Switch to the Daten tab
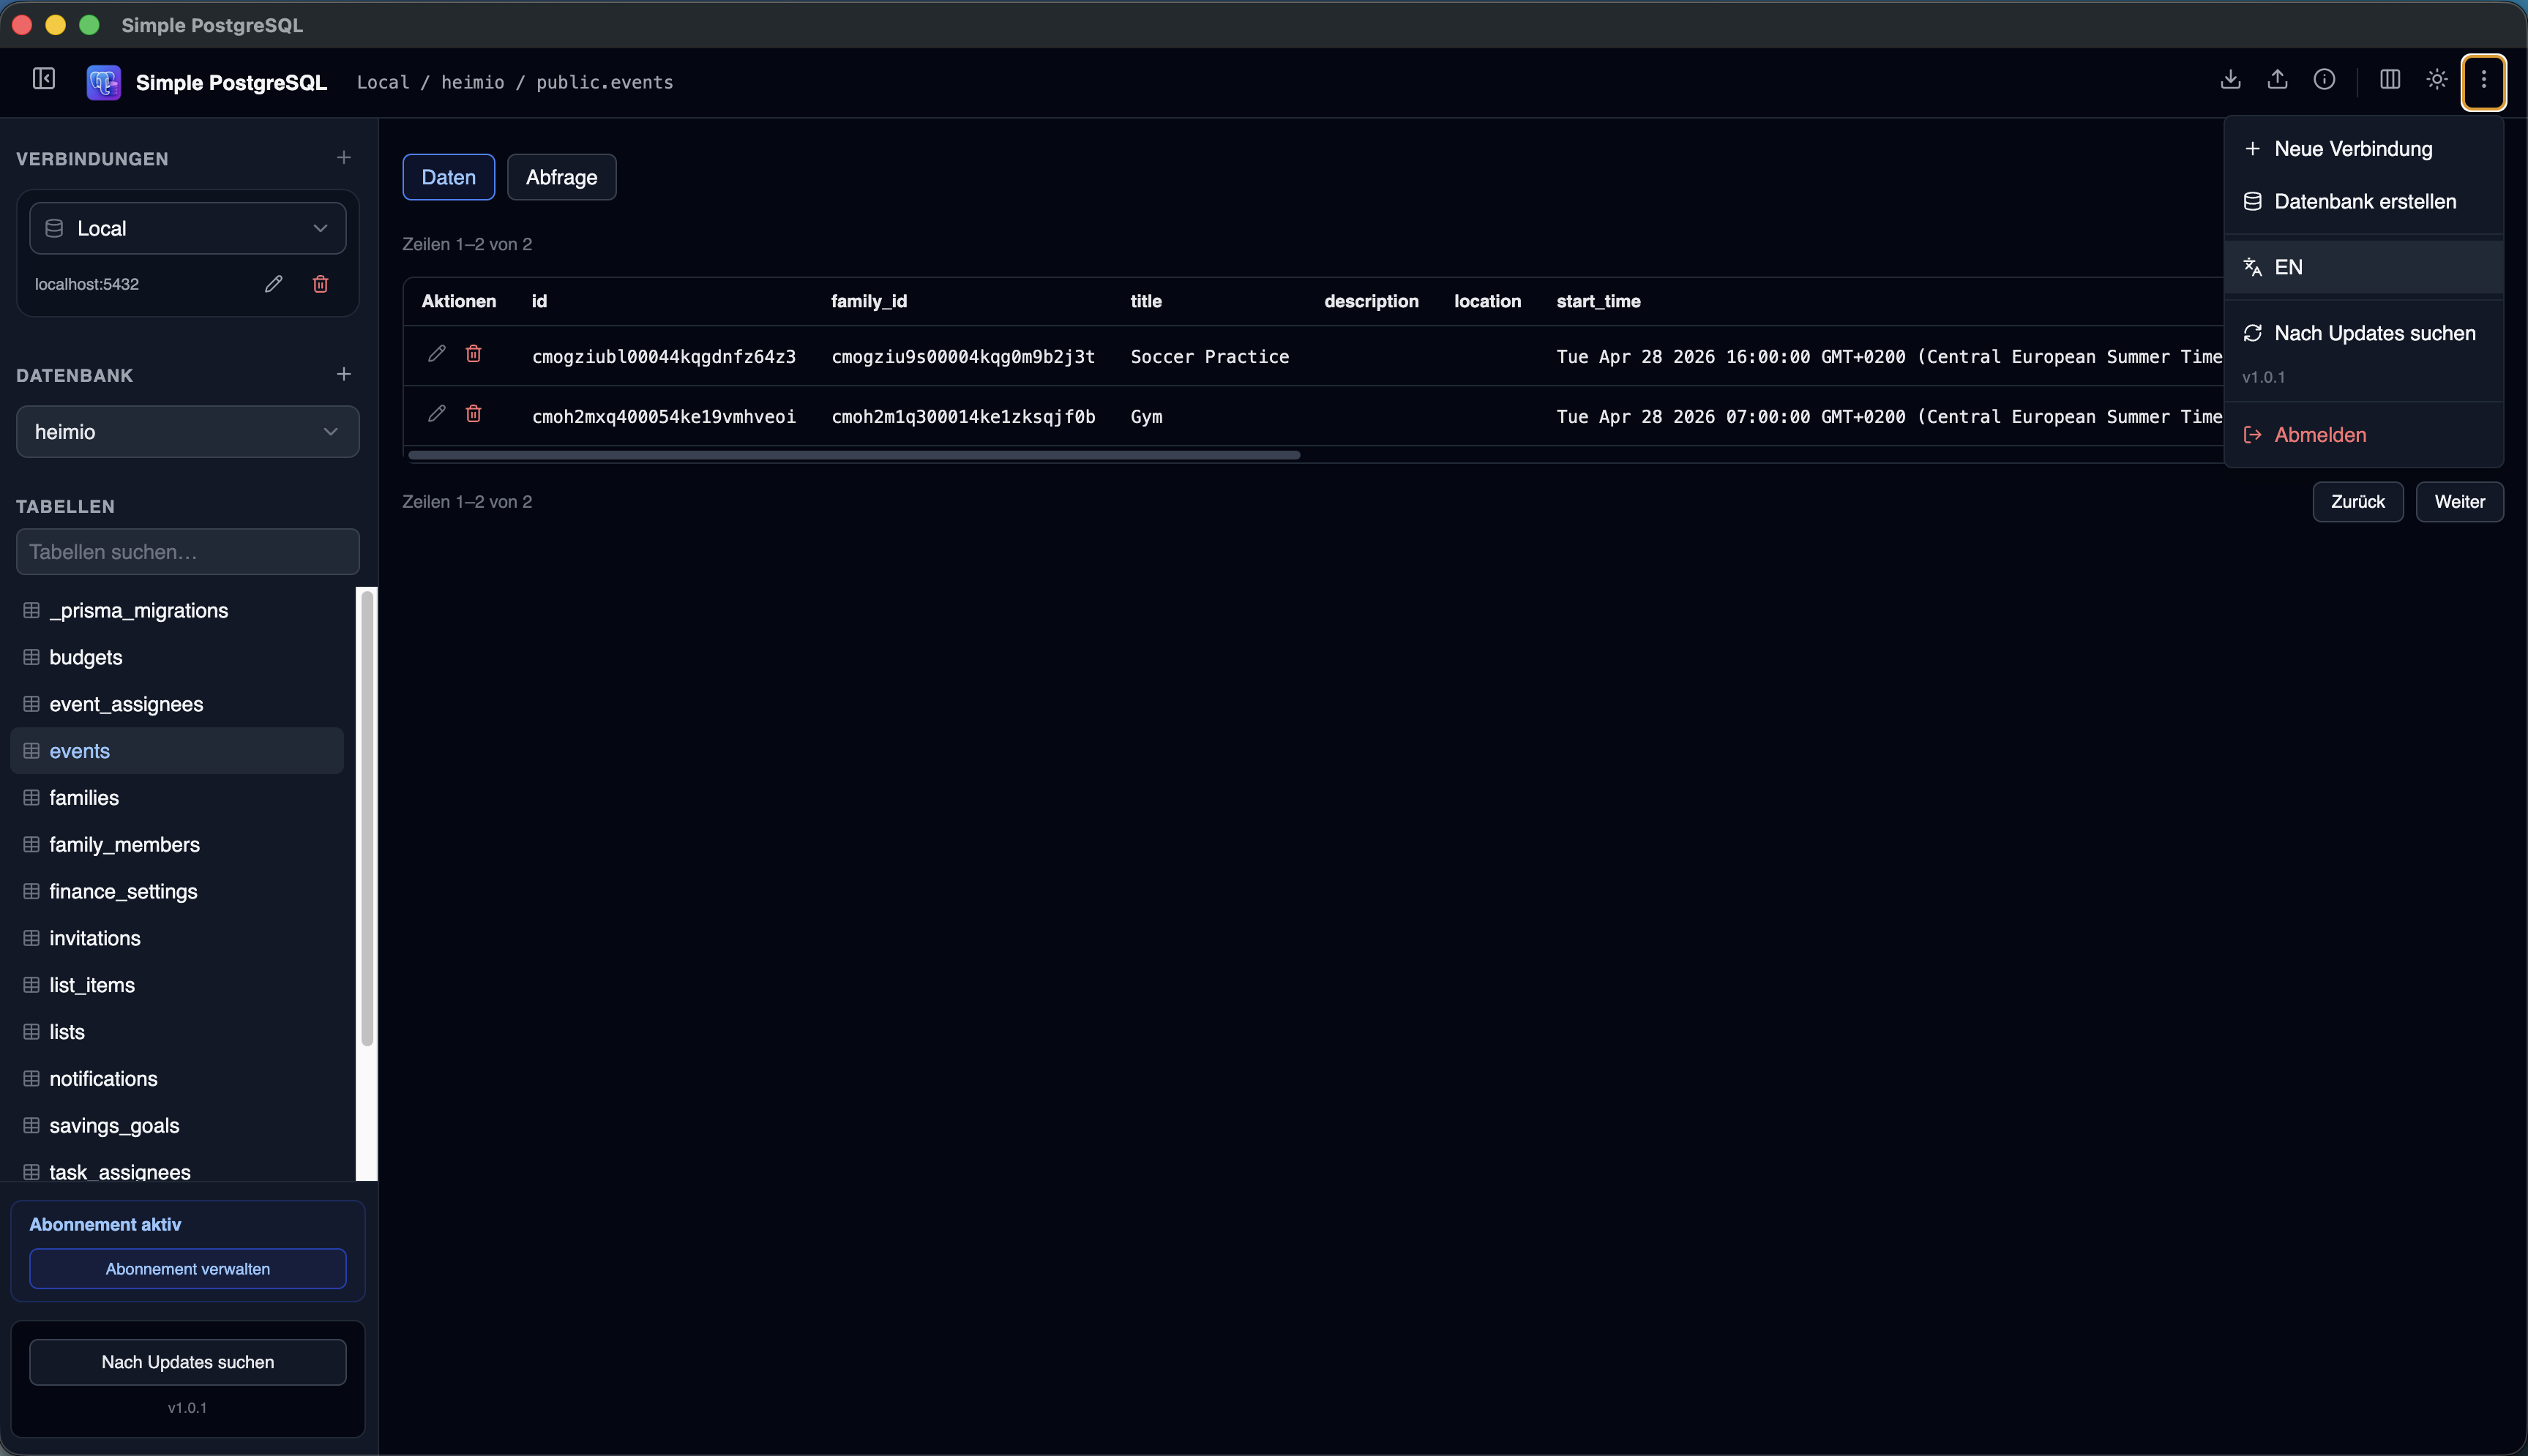2528x1456 pixels. point(448,177)
